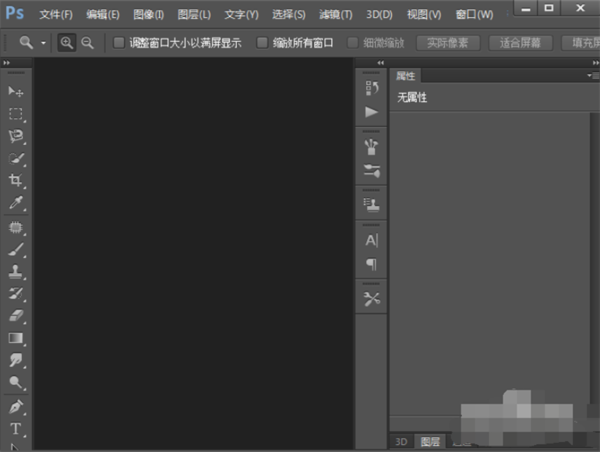Select the Eyedropper tool
Viewport: 600px width, 452px height.
(x=16, y=202)
